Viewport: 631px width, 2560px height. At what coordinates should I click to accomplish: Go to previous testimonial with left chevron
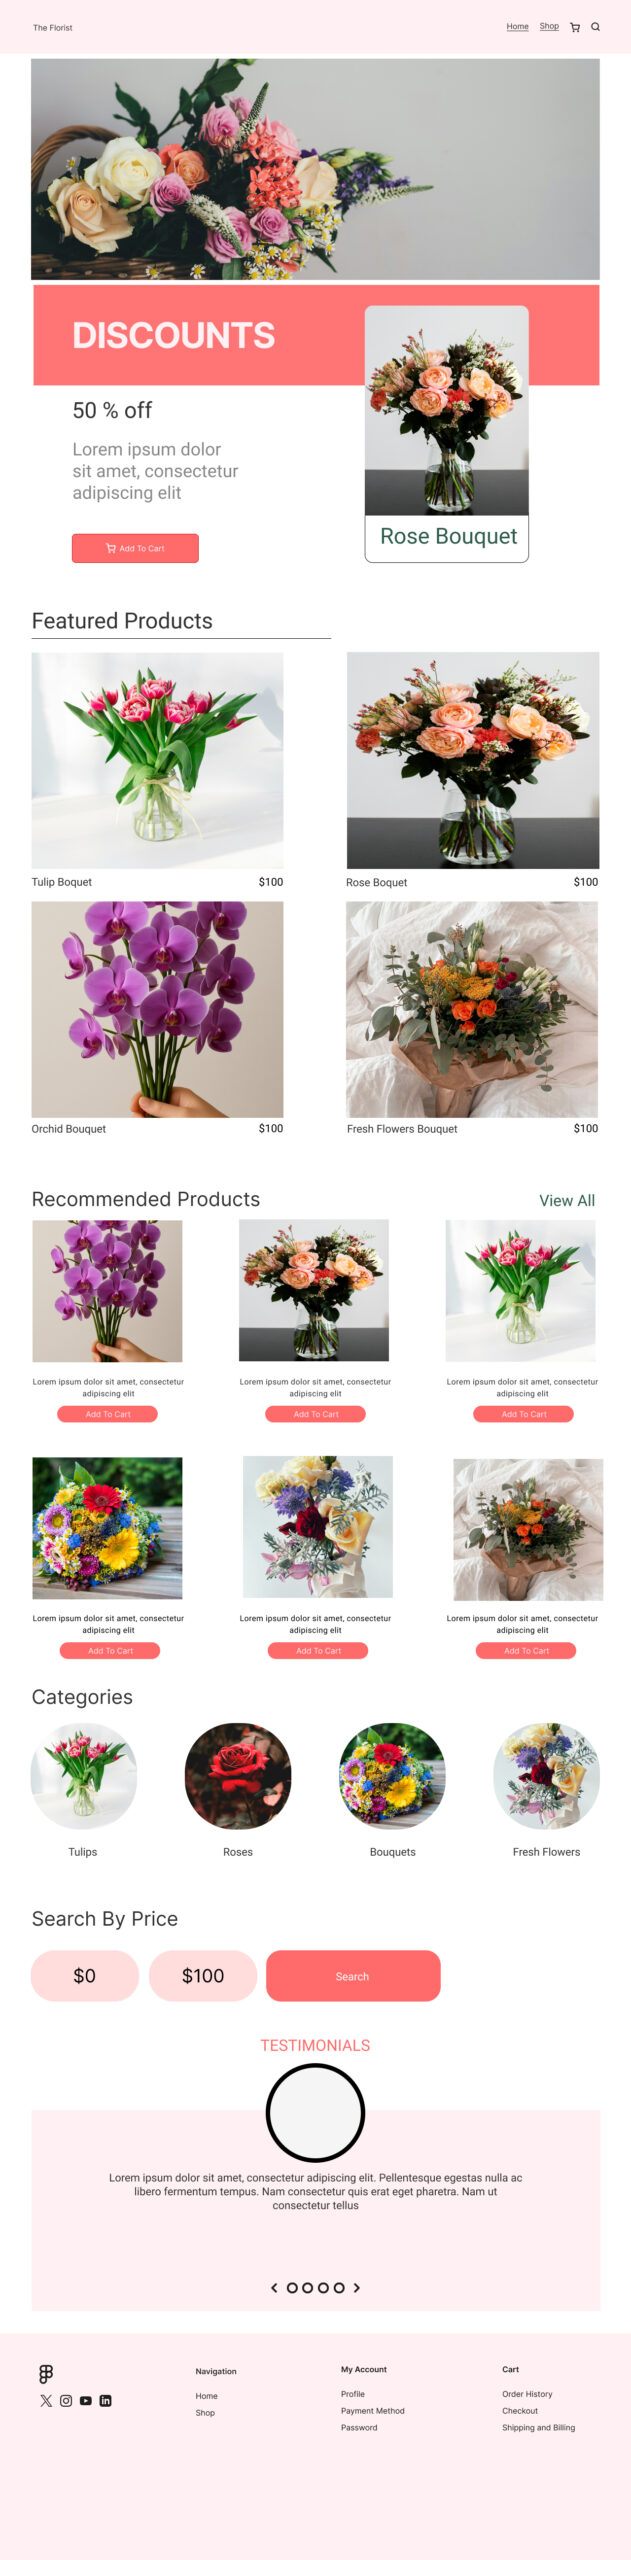pyautogui.click(x=274, y=2287)
